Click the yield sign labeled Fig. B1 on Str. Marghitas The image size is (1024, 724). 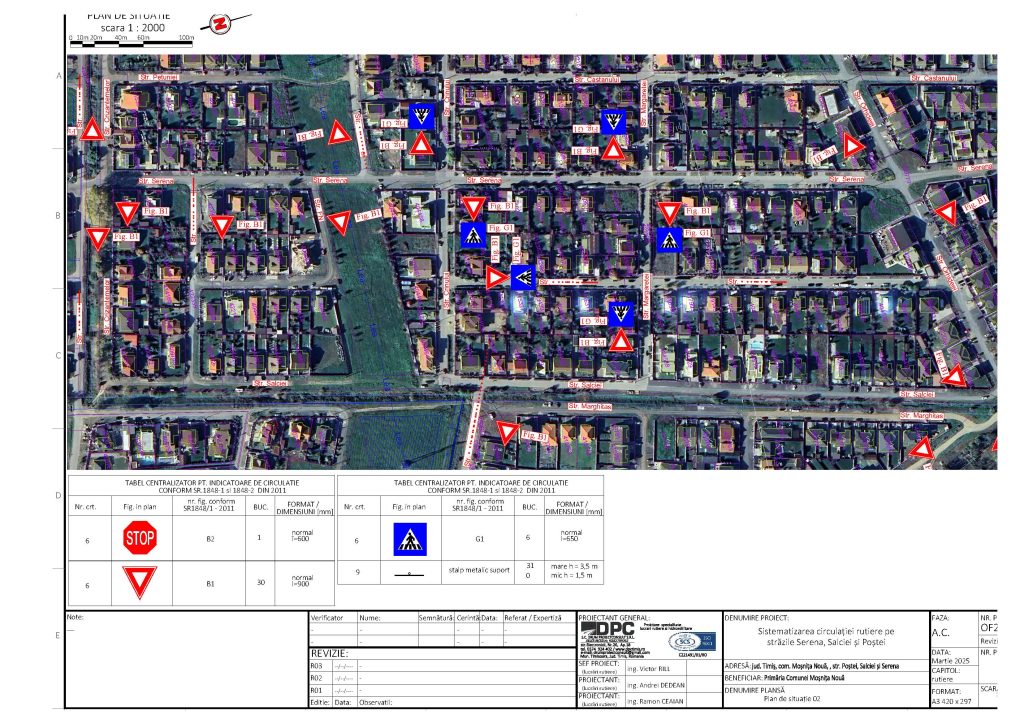pyautogui.click(x=508, y=432)
